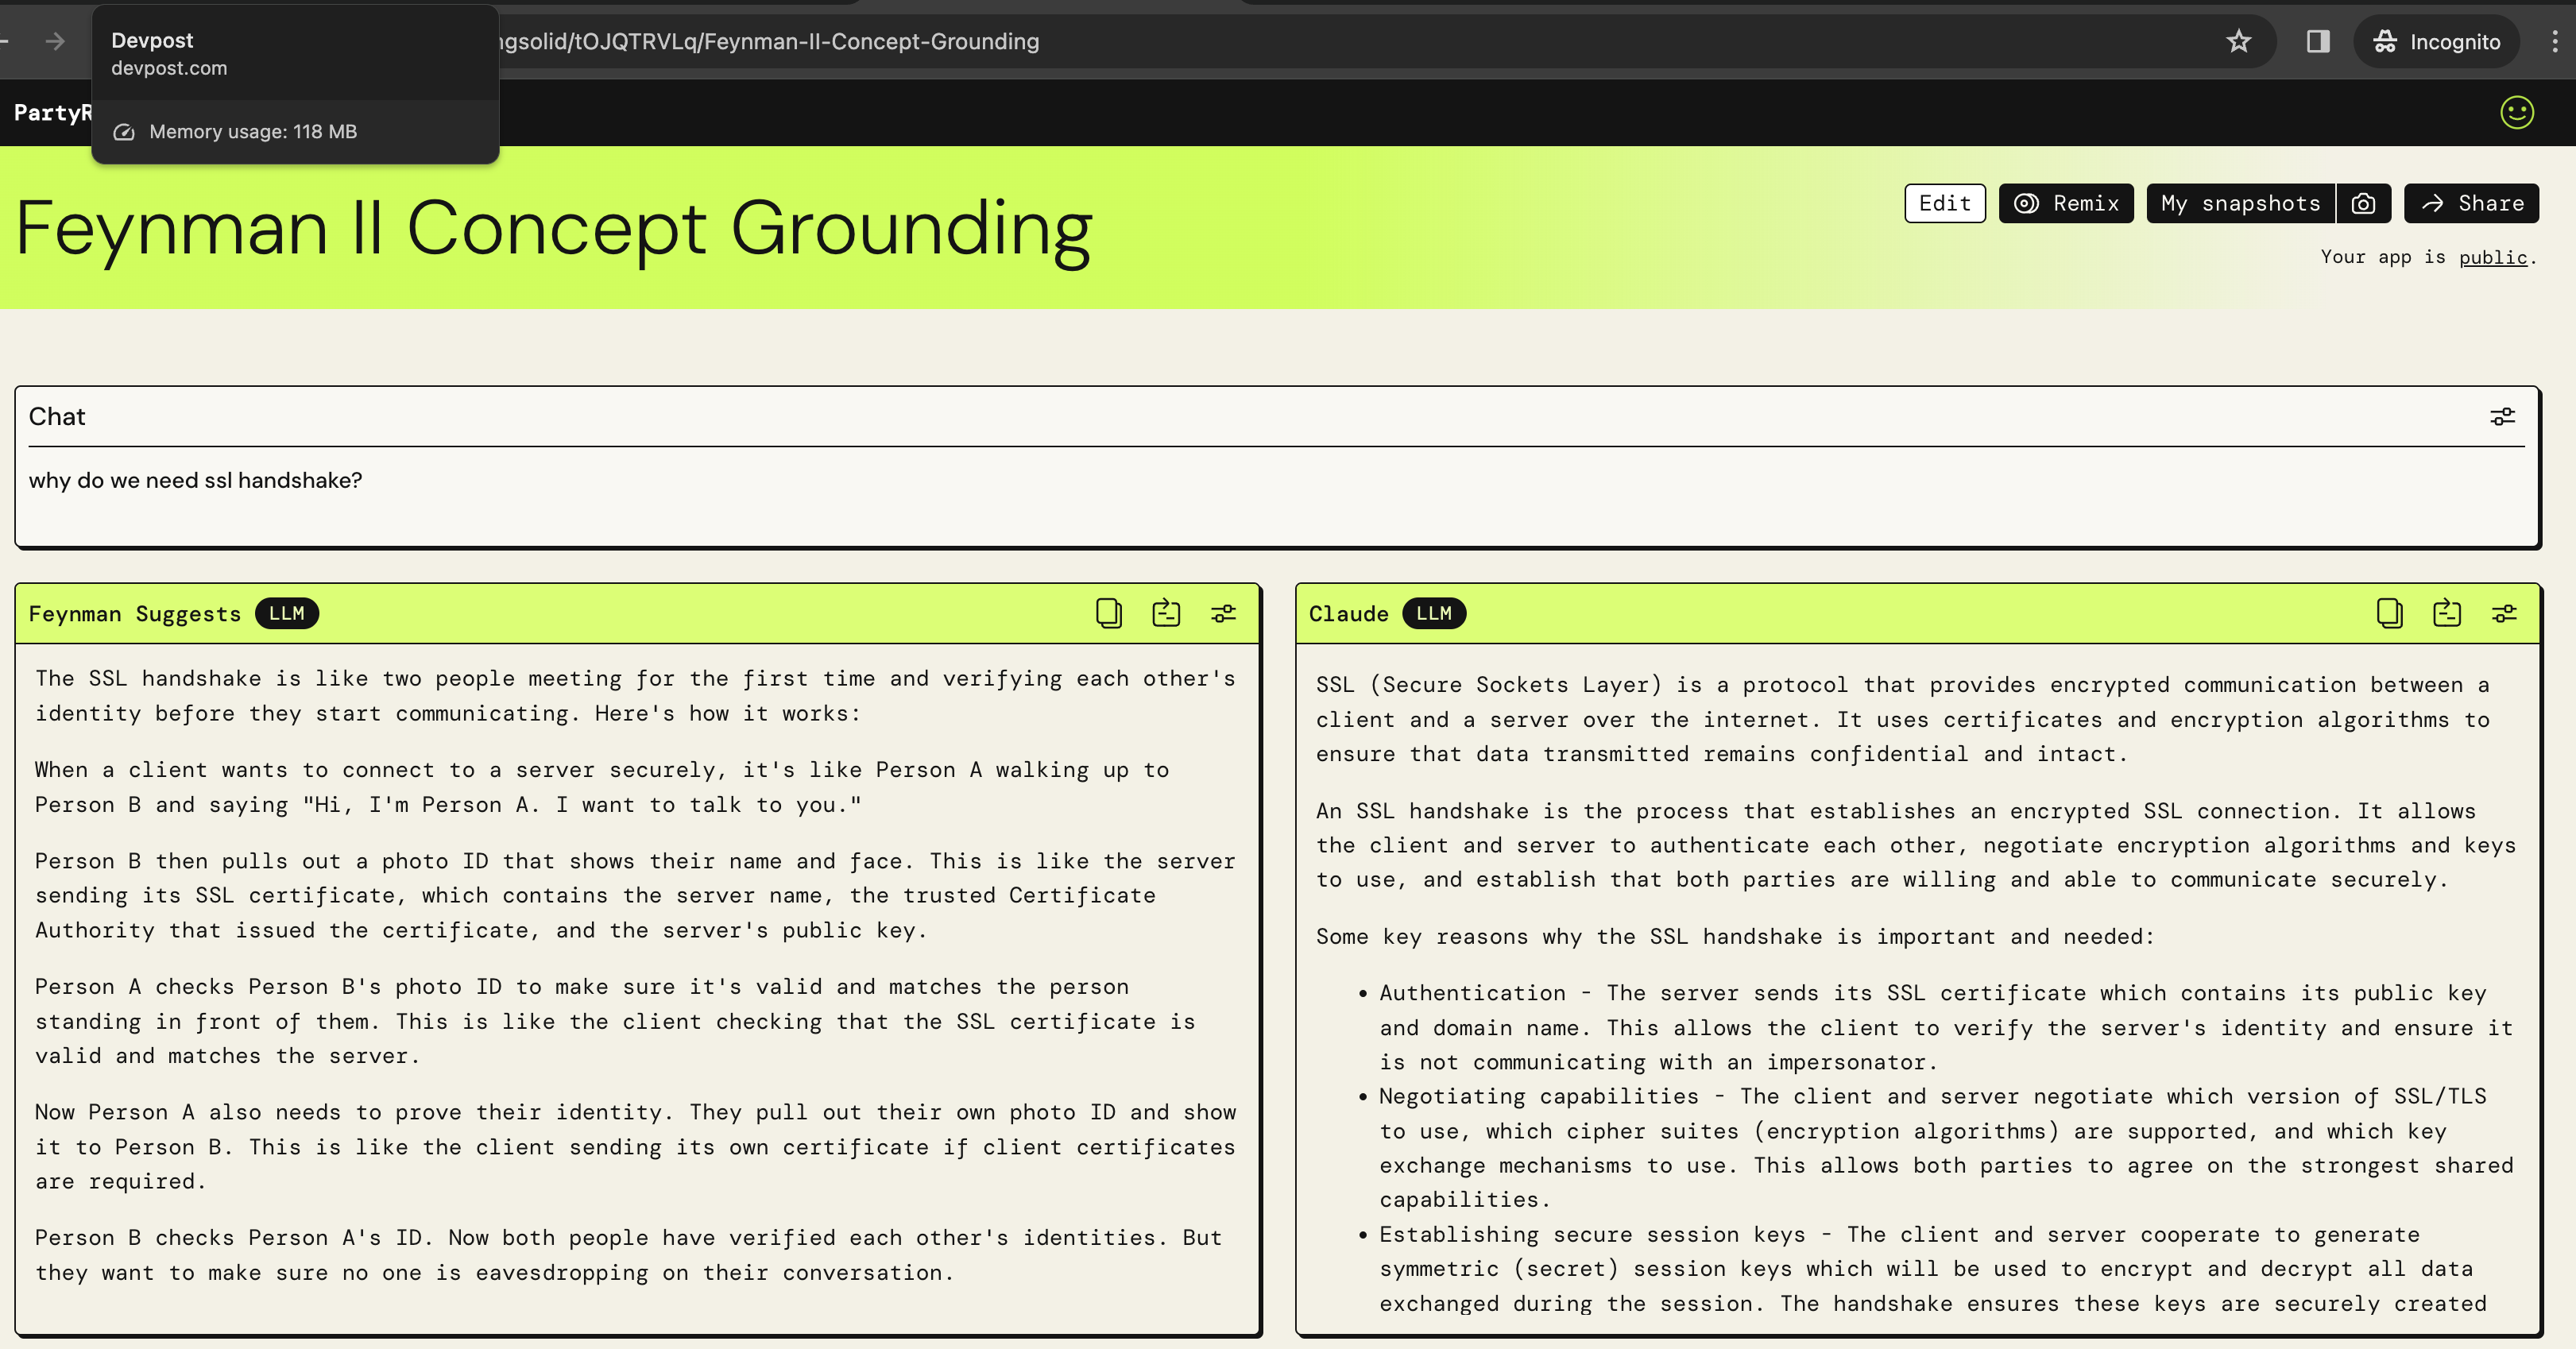Open My snapshots list
This screenshot has width=2576, height=1349.
pyautogui.click(x=2240, y=204)
